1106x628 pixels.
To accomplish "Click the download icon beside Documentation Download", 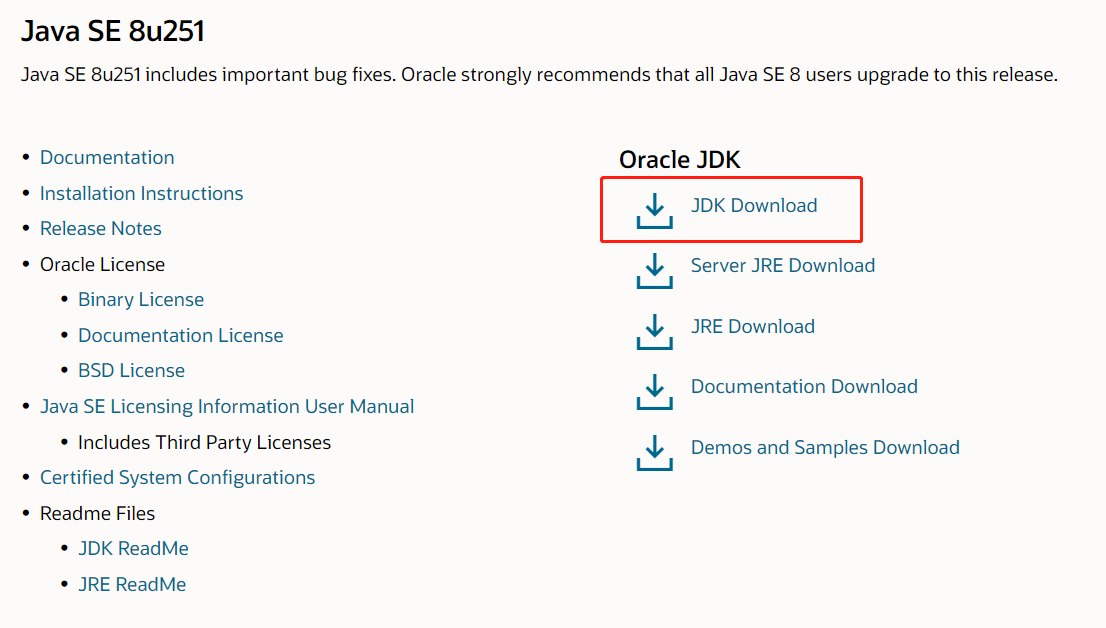I will coord(655,392).
